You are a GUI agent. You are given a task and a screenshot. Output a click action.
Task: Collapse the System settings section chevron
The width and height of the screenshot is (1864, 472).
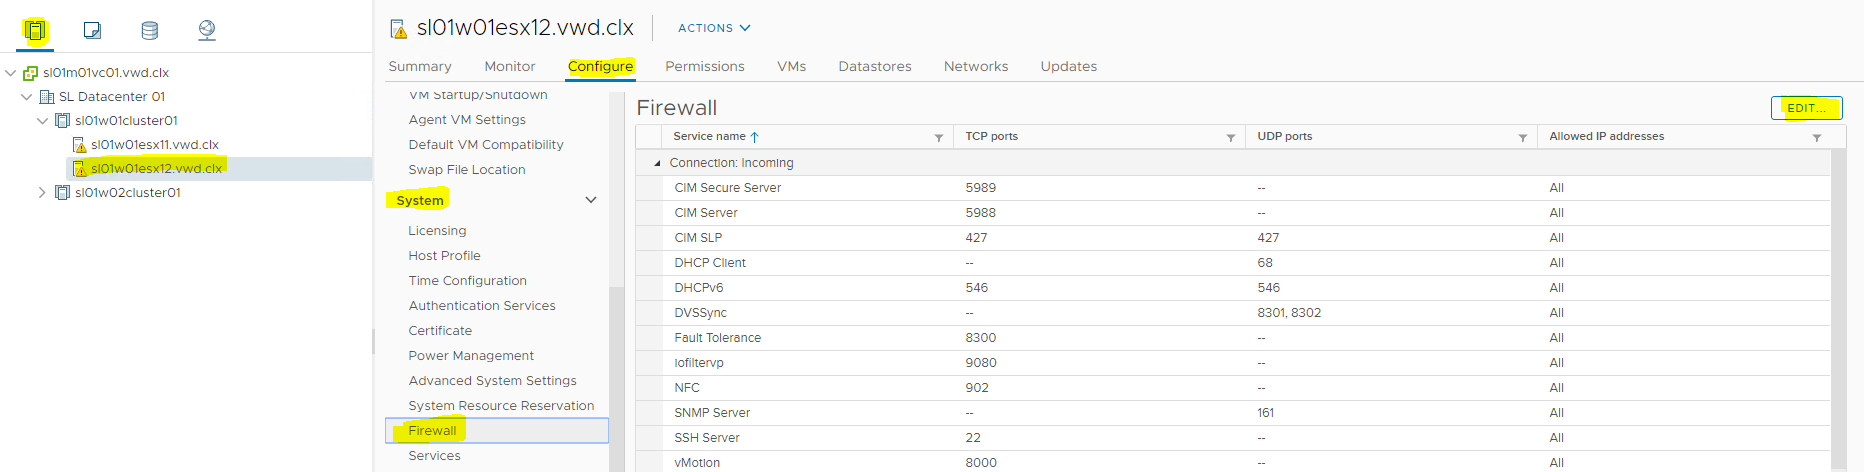pos(591,200)
